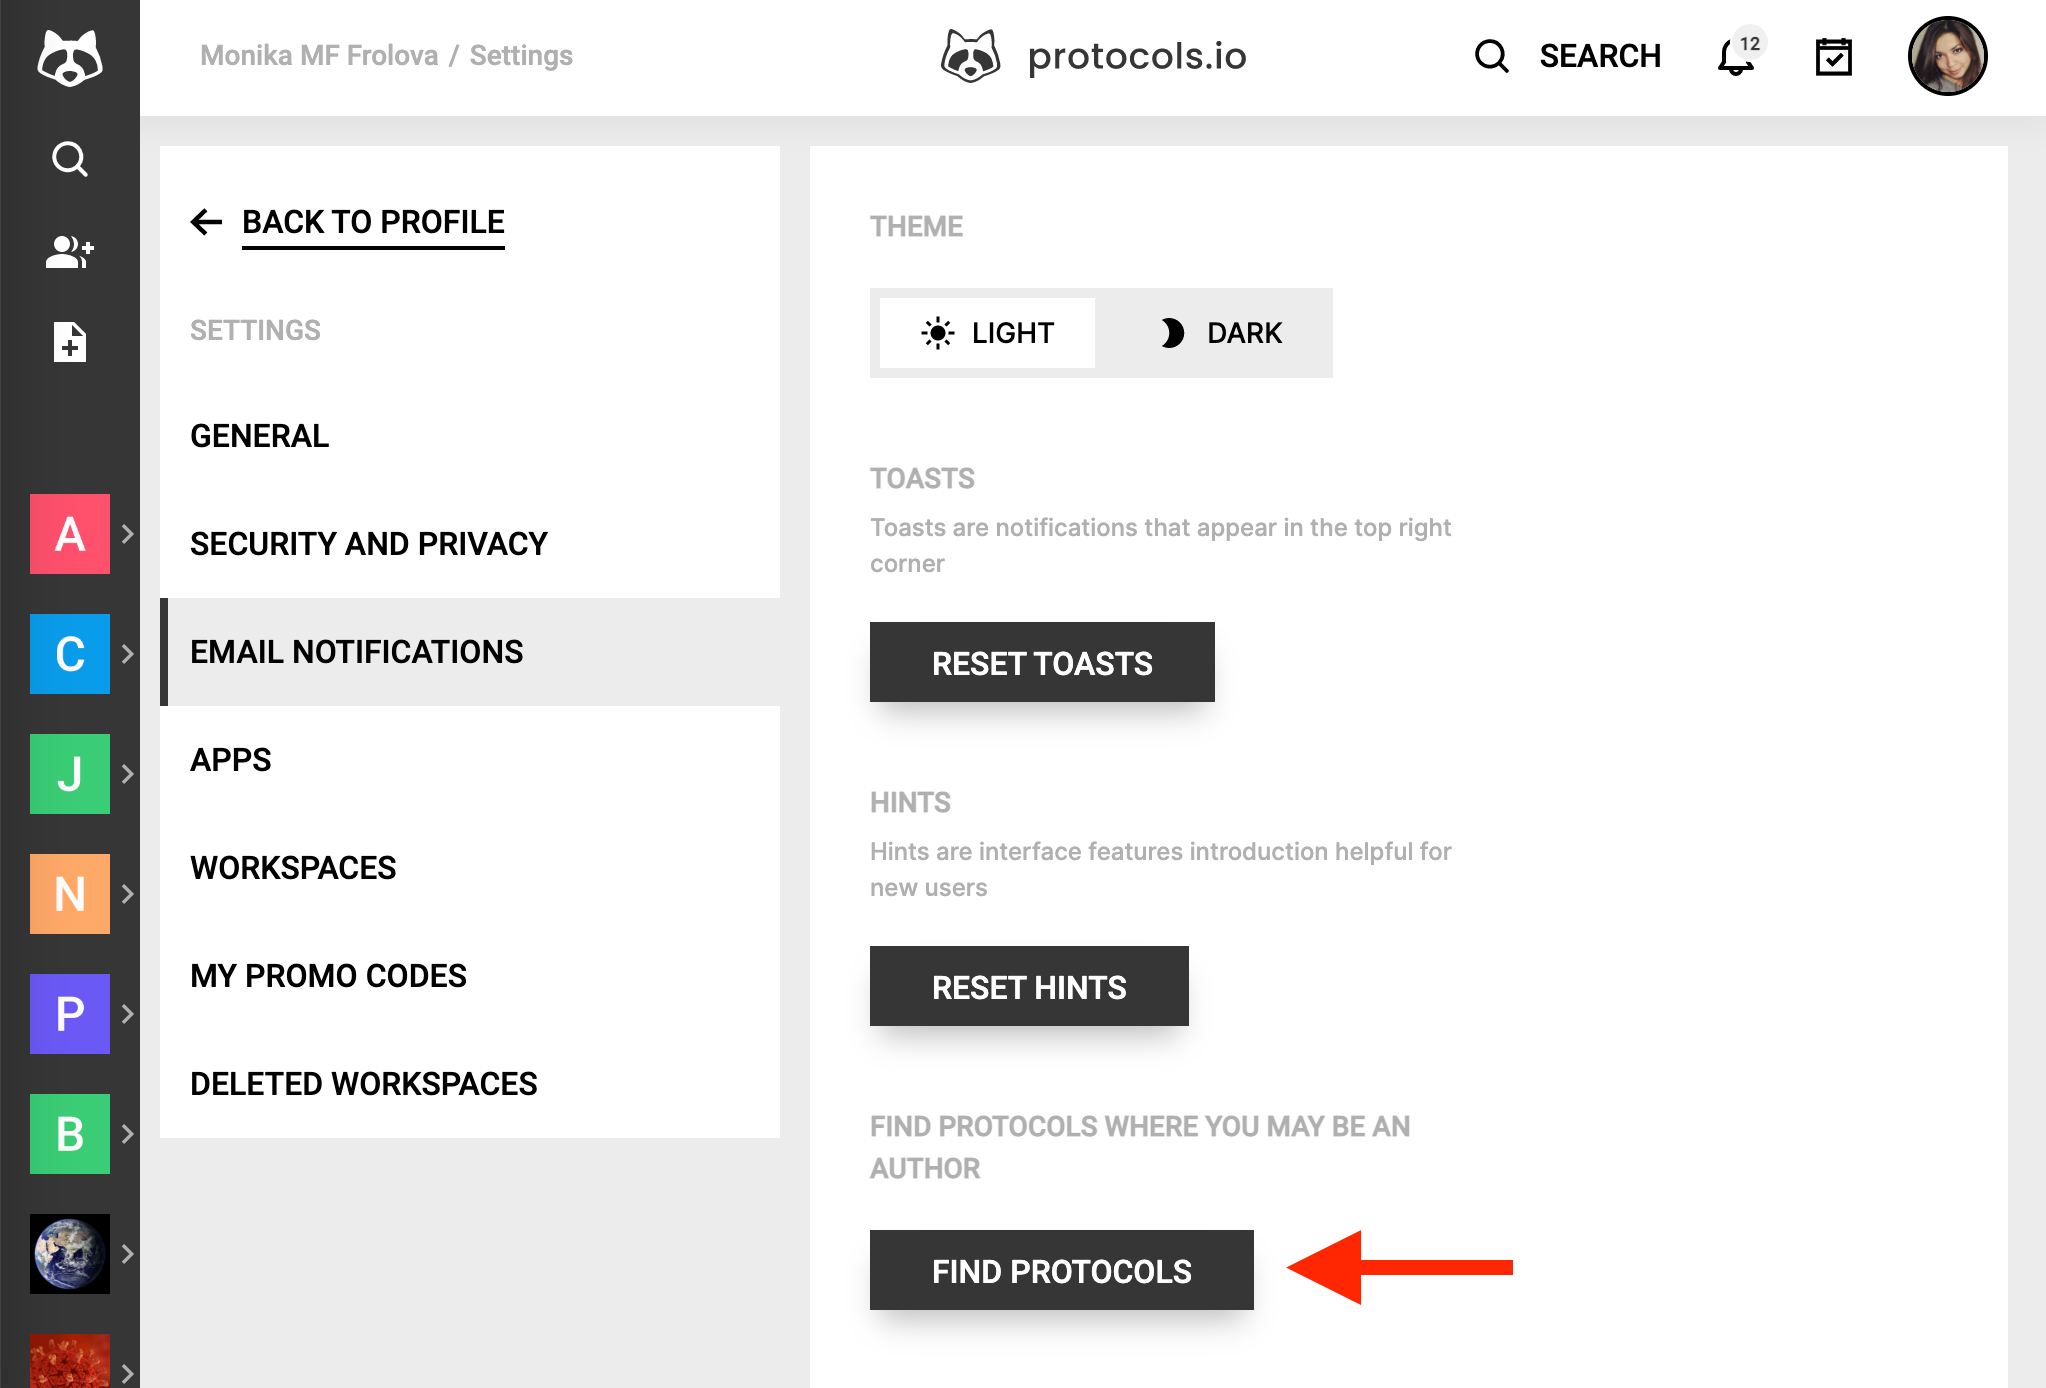
Task: Click BACK TO PROFILE link
Action: (x=372, y=222)
